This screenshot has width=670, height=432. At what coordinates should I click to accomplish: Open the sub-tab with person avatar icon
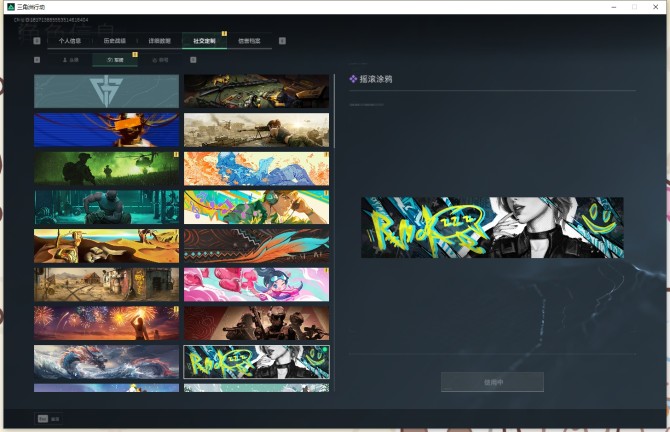pos(70,60)
